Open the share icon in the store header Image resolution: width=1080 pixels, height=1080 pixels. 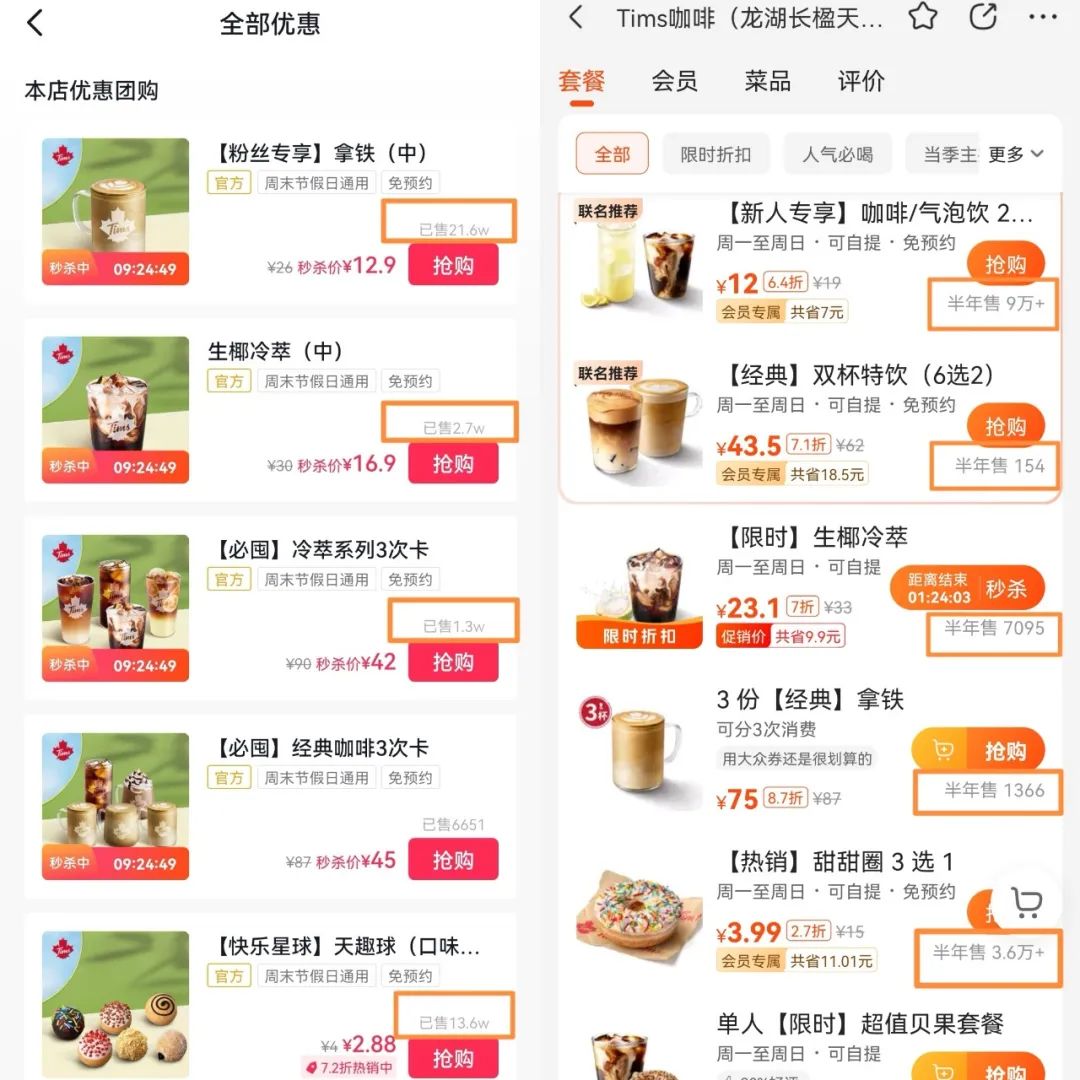tap(983, 17)
